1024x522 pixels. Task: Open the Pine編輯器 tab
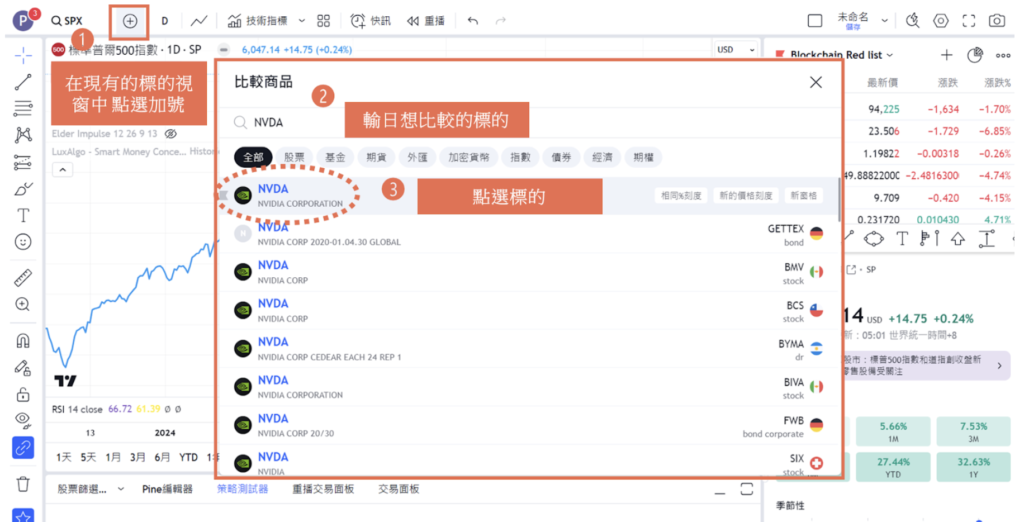coord(167,489)
